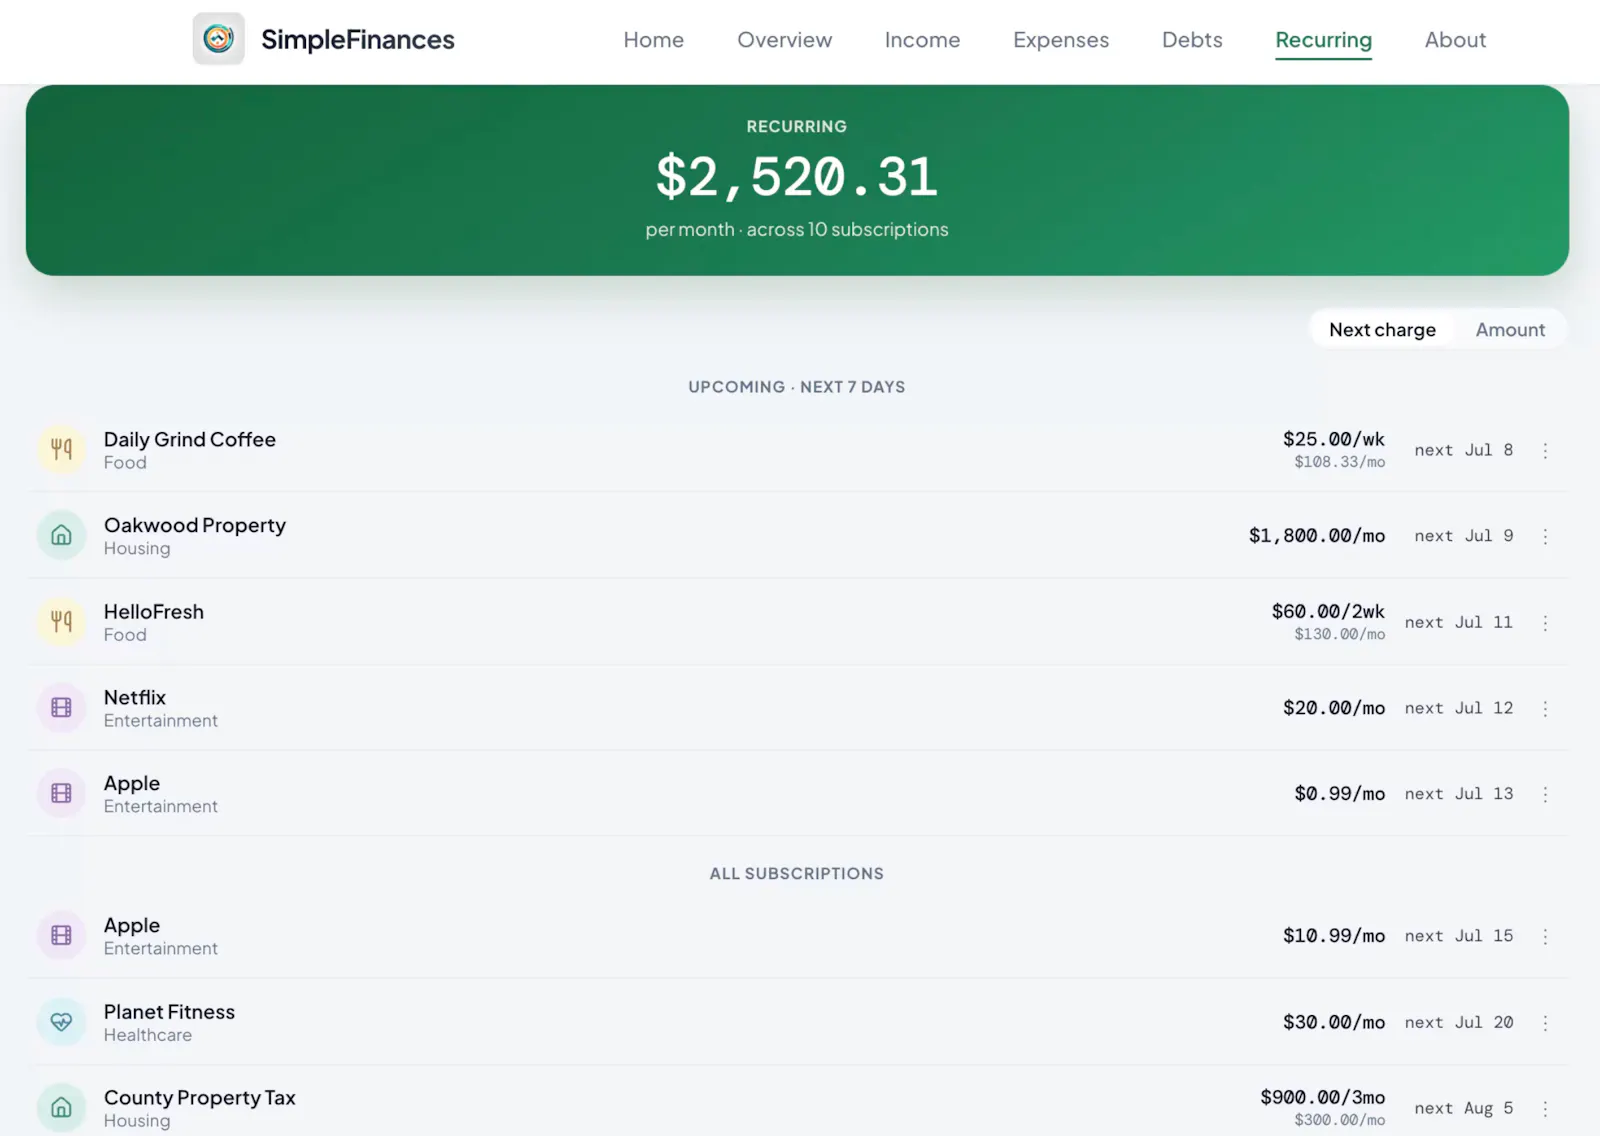
Task: Click the next Jul 8 date
Action: [x=1463, y=450]
